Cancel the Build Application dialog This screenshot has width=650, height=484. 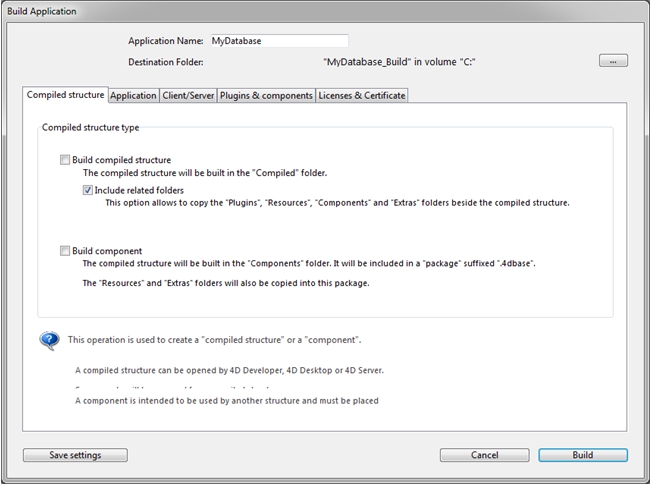tap(484, 455)
